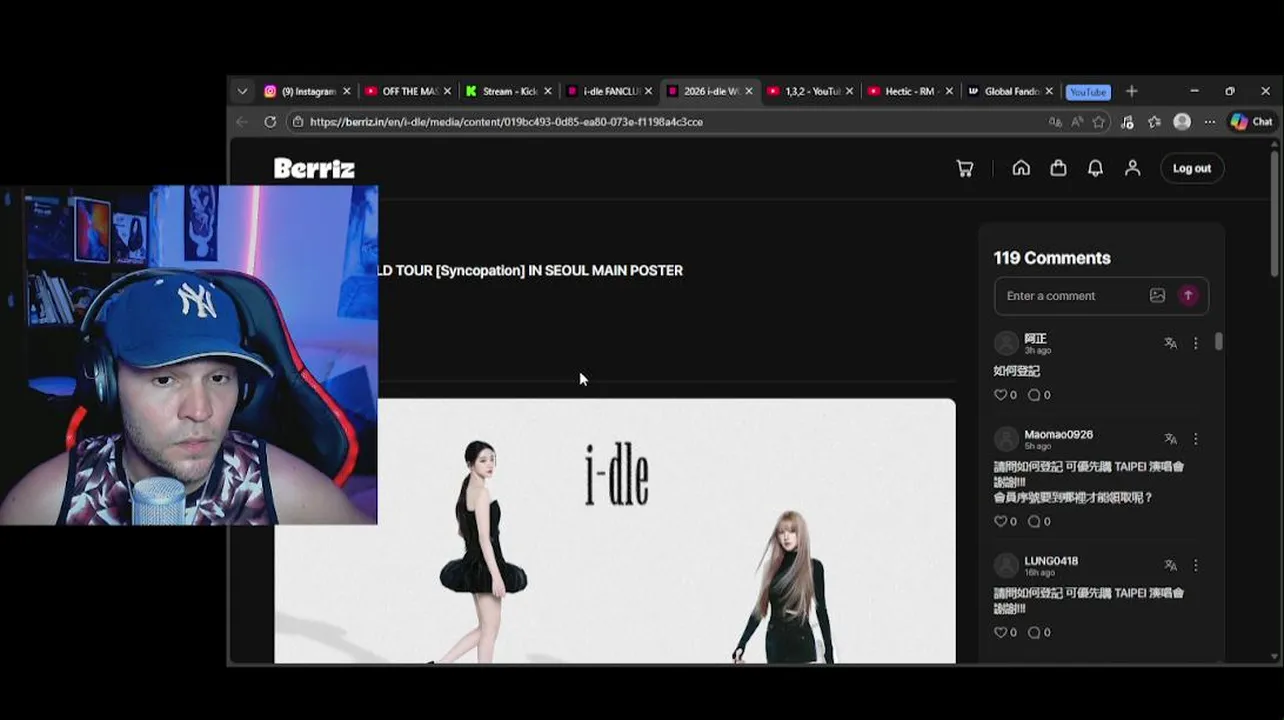The image size is (1284, 720).
Task: Open a new browser tab
Action: point(1131,91)
